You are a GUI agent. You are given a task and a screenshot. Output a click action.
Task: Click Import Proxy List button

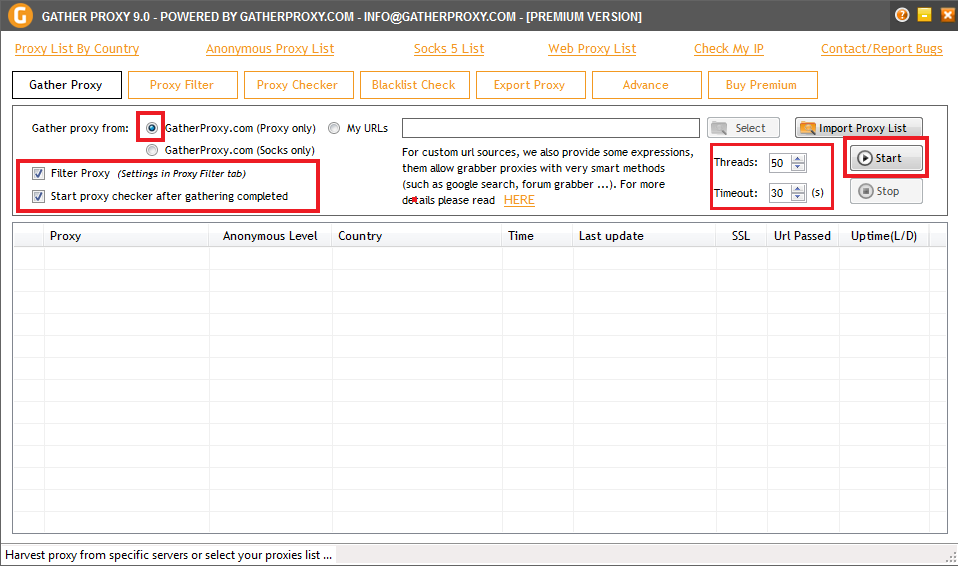[858, 128]
